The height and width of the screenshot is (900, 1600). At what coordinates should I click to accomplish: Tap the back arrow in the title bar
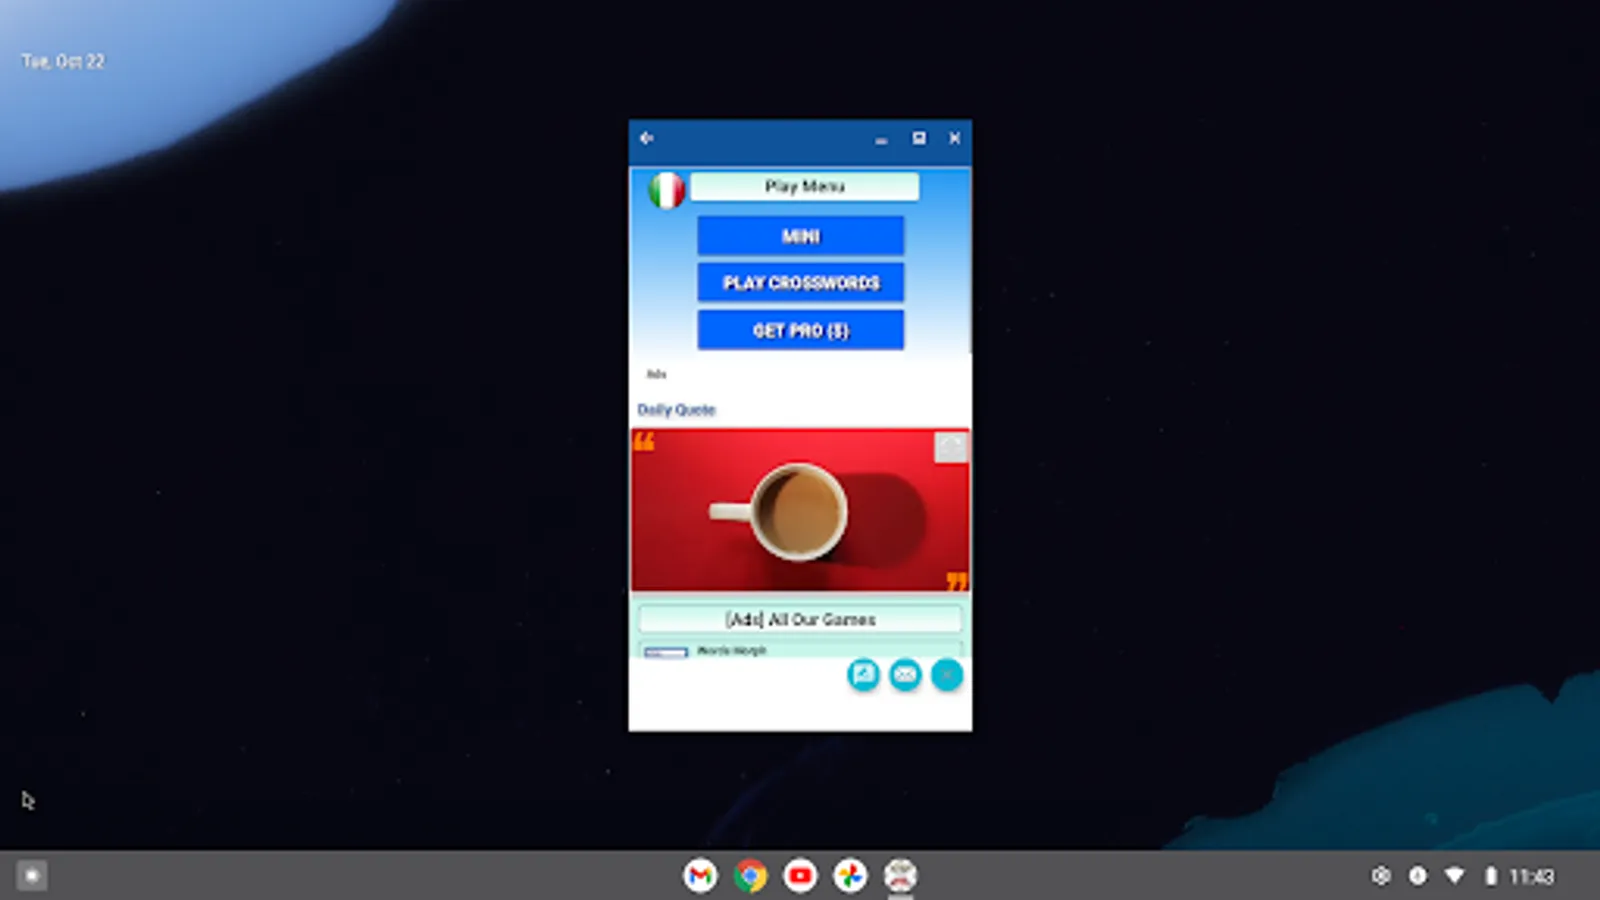(x=645, y=139)
